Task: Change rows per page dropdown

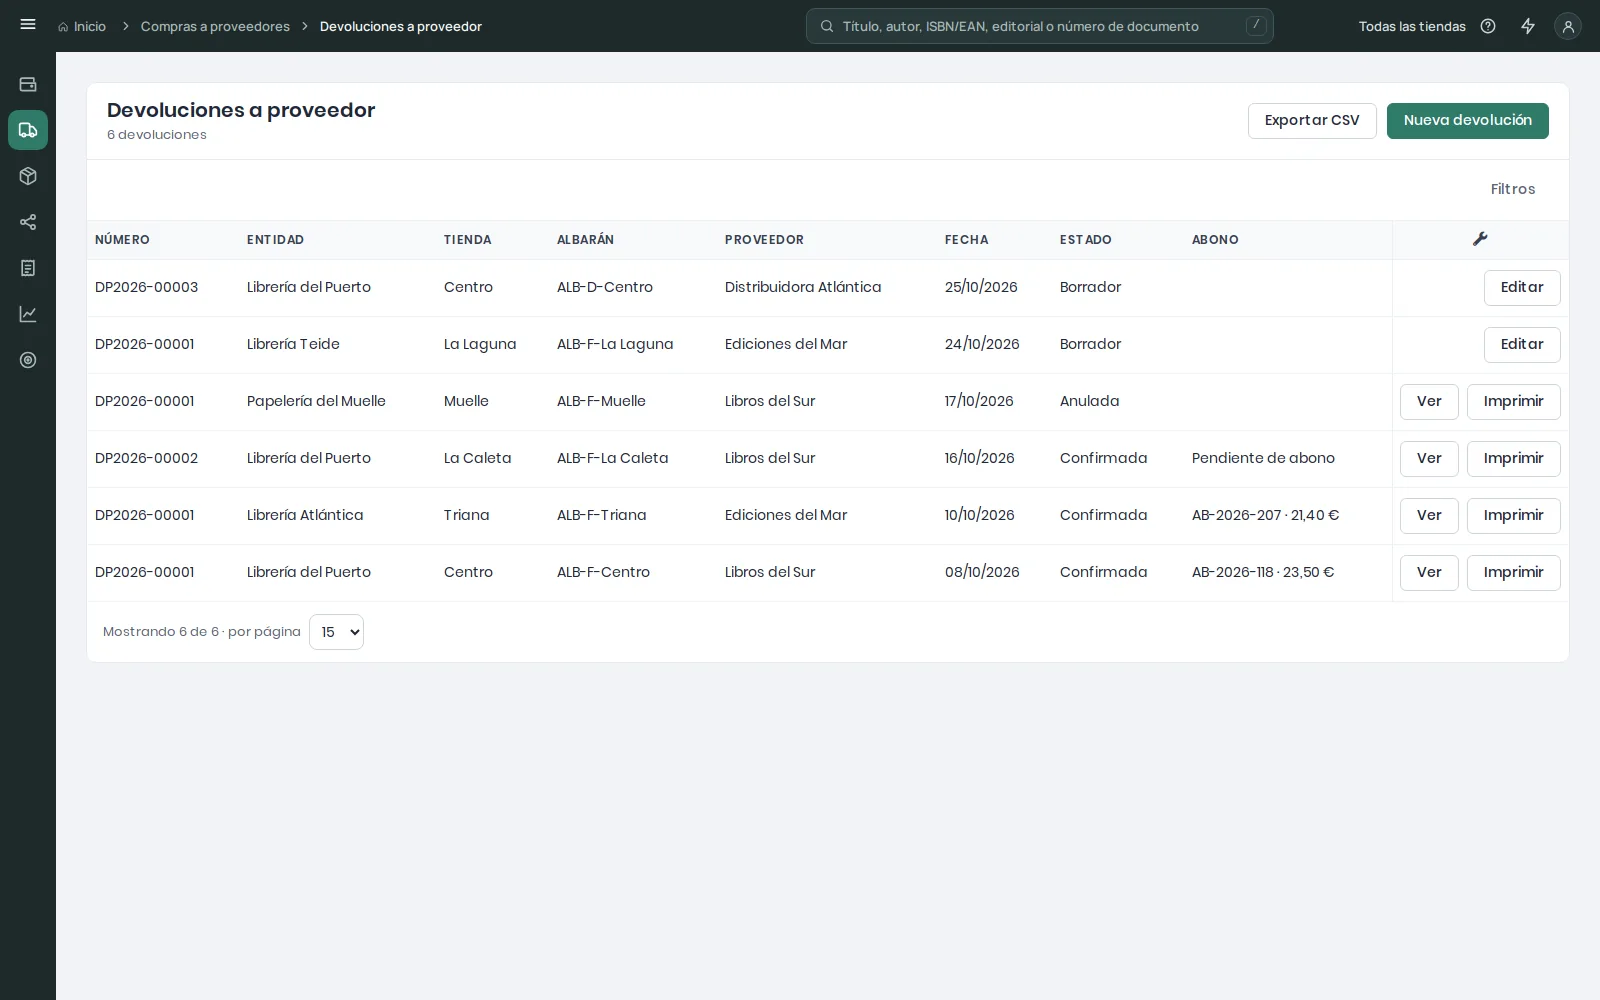Action: 336,632
